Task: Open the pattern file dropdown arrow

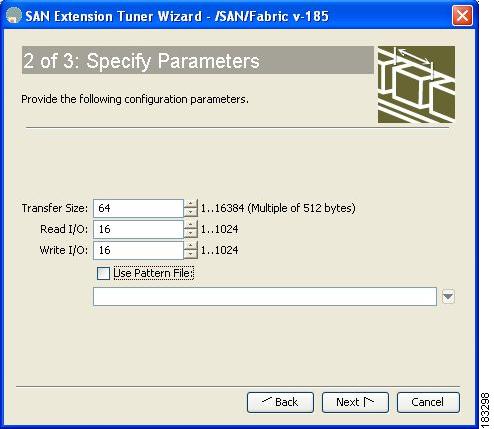Action: [x=448, y=297]
